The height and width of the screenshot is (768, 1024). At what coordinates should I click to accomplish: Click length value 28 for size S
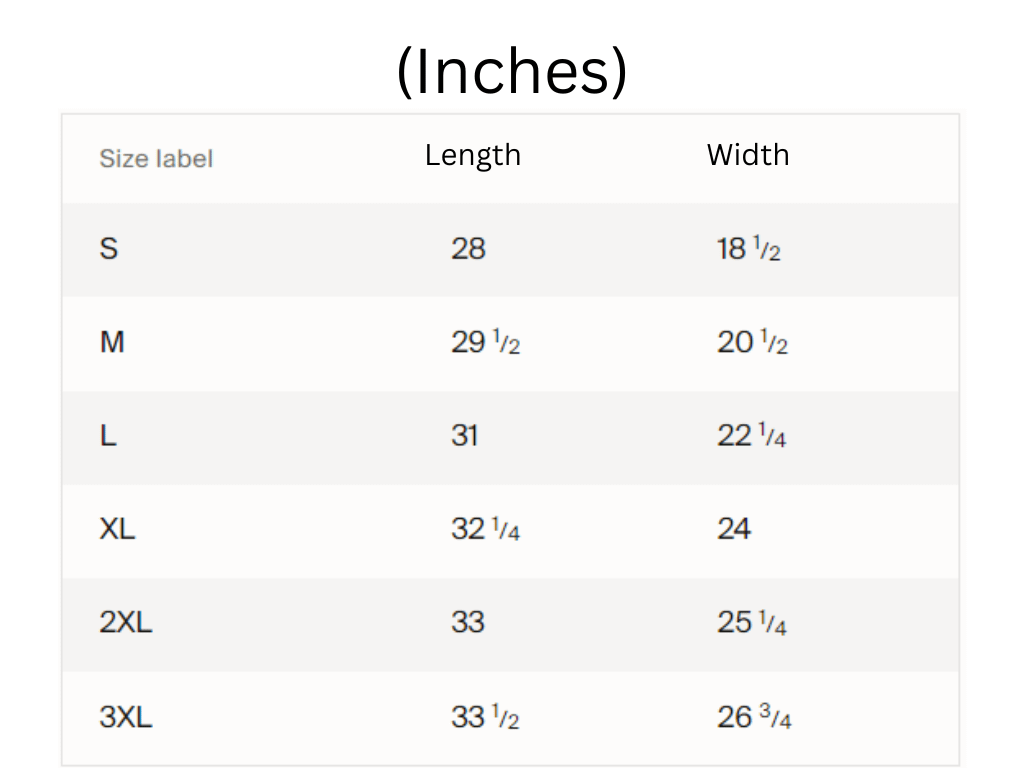coord(468,248)
